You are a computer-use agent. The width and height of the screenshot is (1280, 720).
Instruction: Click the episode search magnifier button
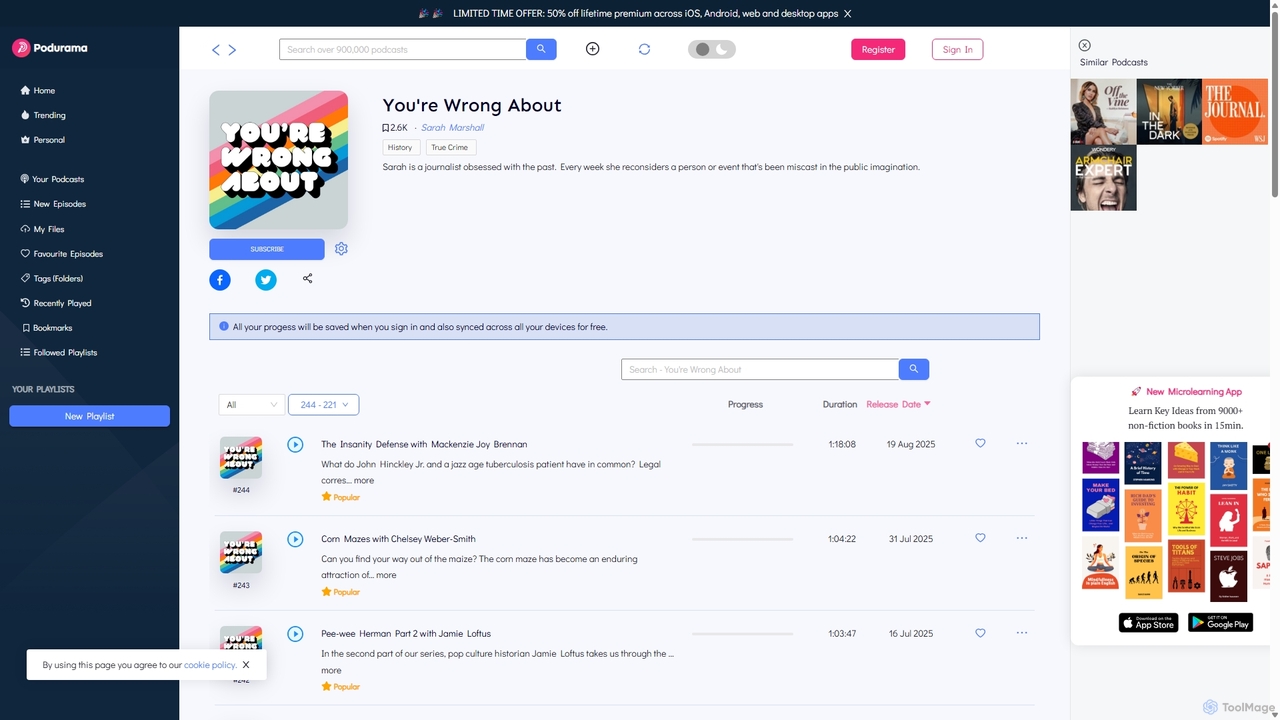click(x=914, y=369)
